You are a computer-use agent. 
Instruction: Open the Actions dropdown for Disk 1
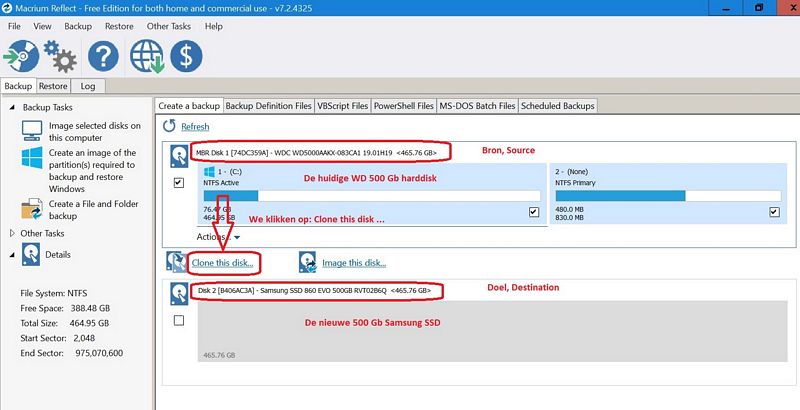[218, 237]
